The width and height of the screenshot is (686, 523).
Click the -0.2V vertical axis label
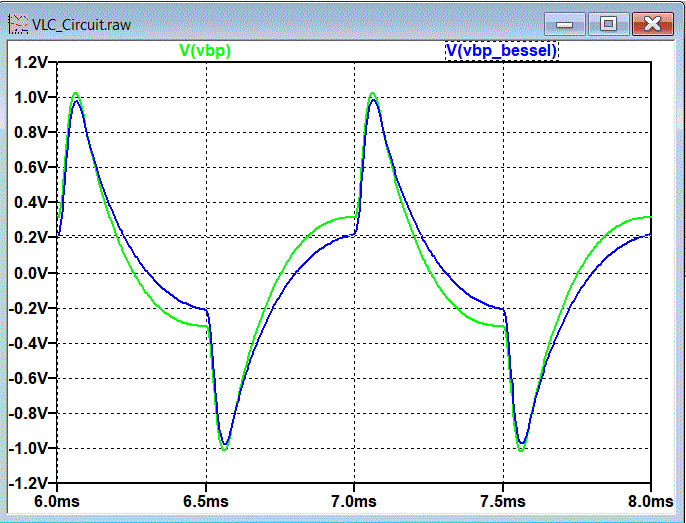(x=28, y=308)
